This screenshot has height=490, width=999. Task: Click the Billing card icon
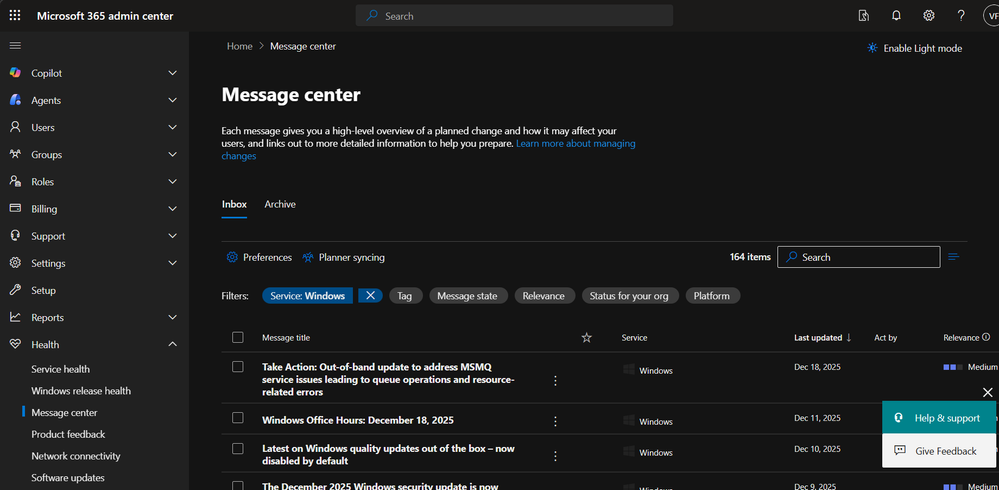15,208
